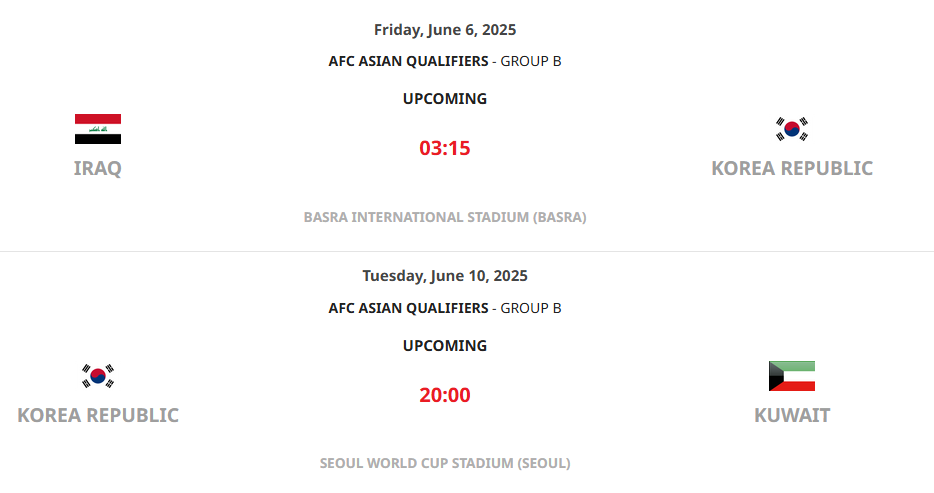This screenshot has height=493, width=934.
Task: Select the 03:15 kickoff time
Action: tap(445, 148)
